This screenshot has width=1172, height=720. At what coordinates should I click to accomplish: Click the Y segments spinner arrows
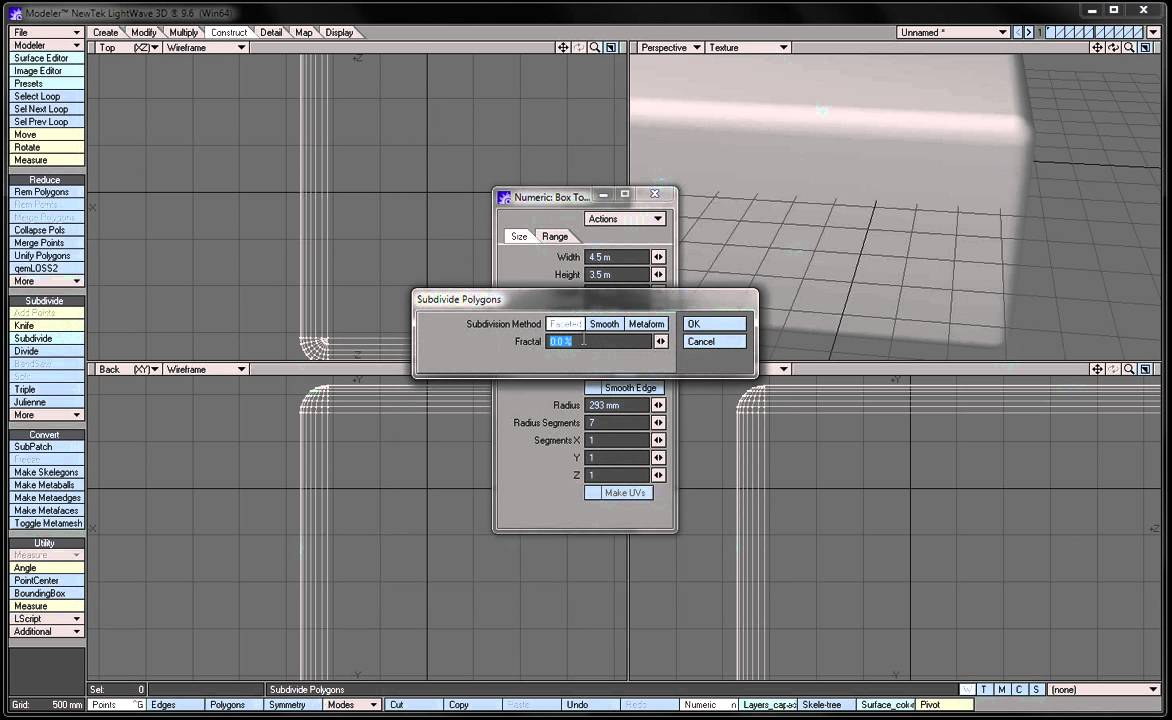coord(659,458)
